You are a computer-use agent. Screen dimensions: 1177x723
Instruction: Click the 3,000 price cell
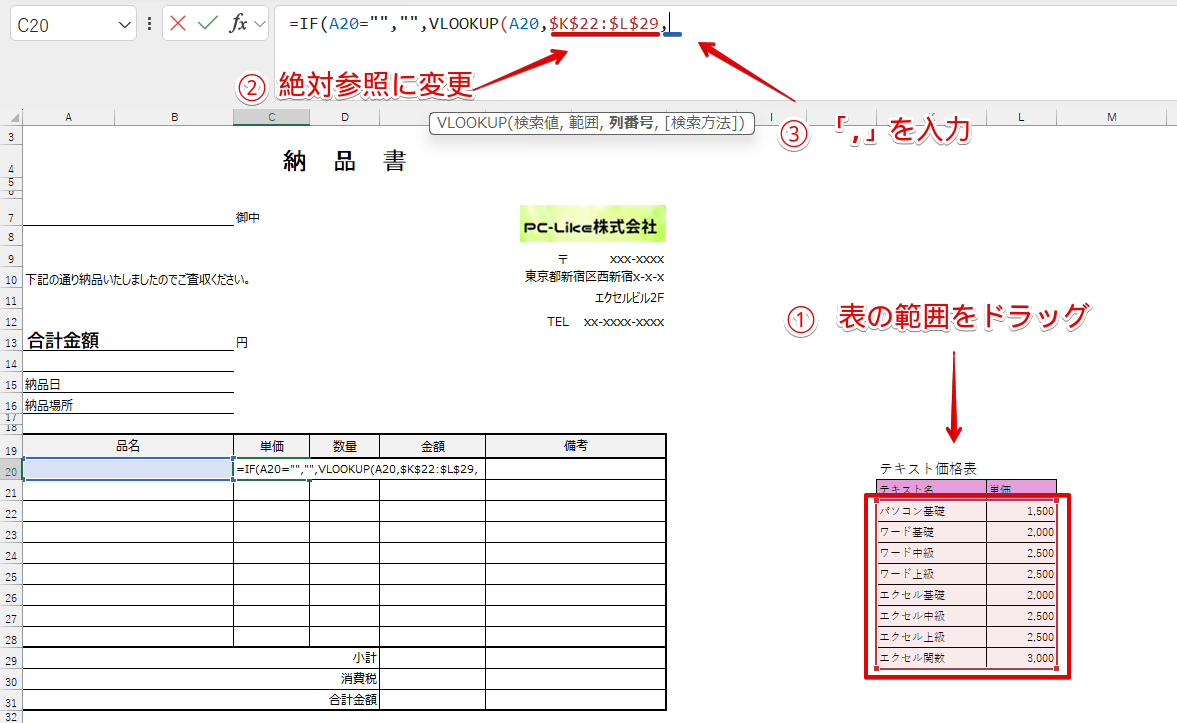(x=1022, y=658)
